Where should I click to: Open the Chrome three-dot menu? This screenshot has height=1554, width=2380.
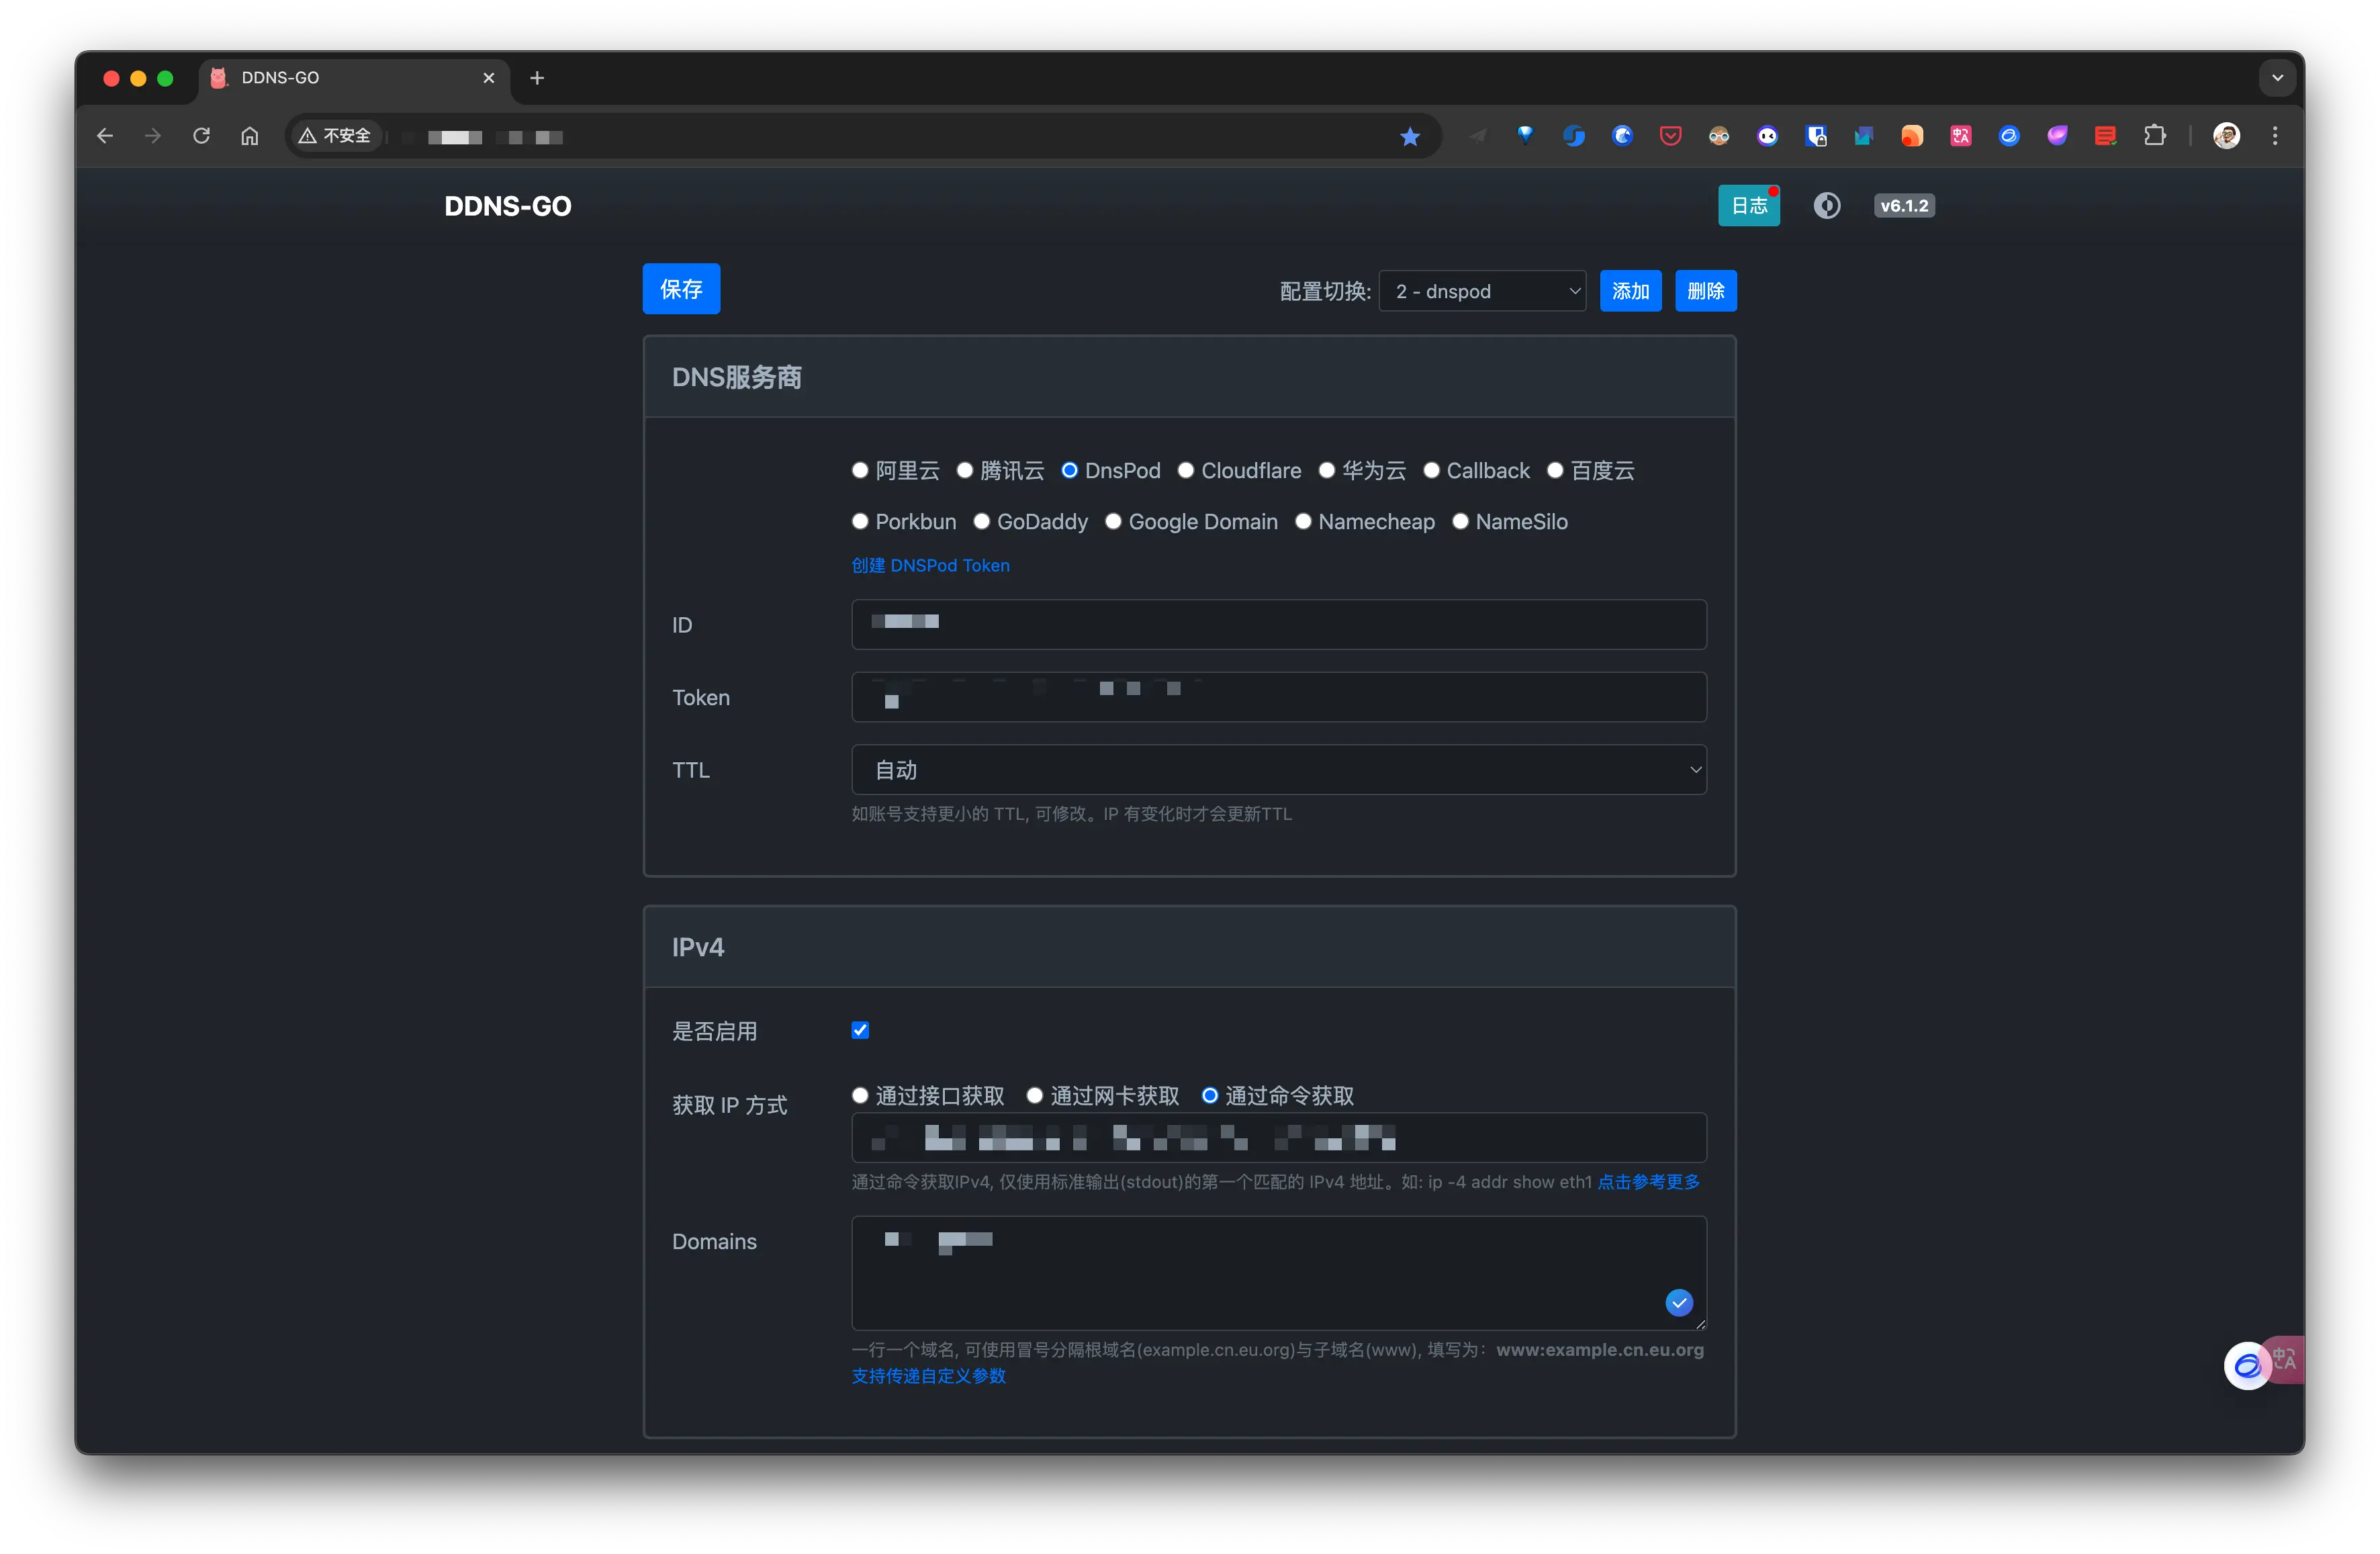2275,136
